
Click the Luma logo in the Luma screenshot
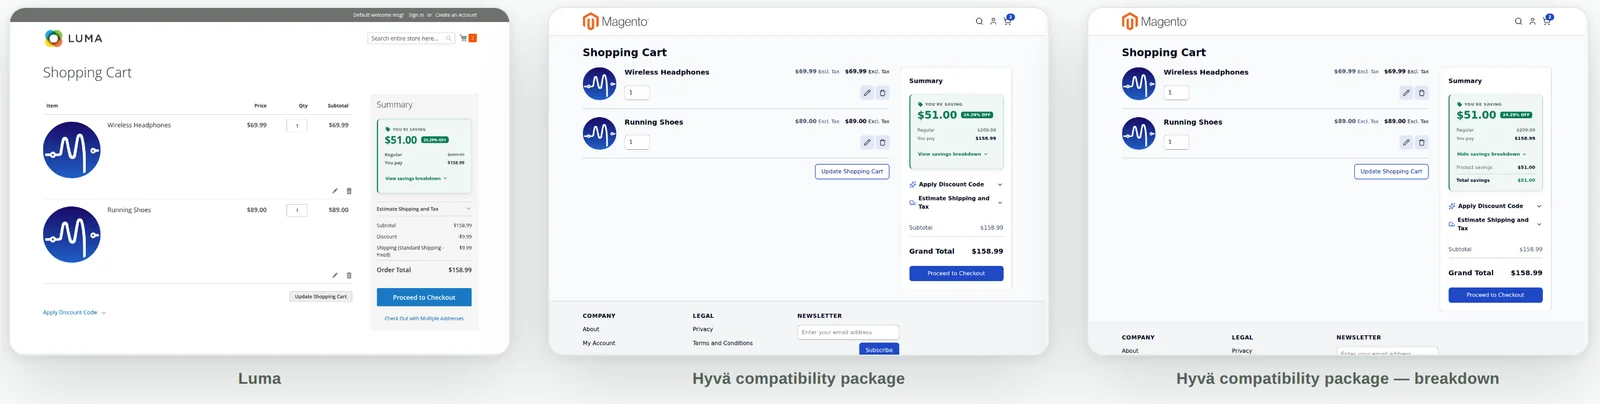point(74,38)
